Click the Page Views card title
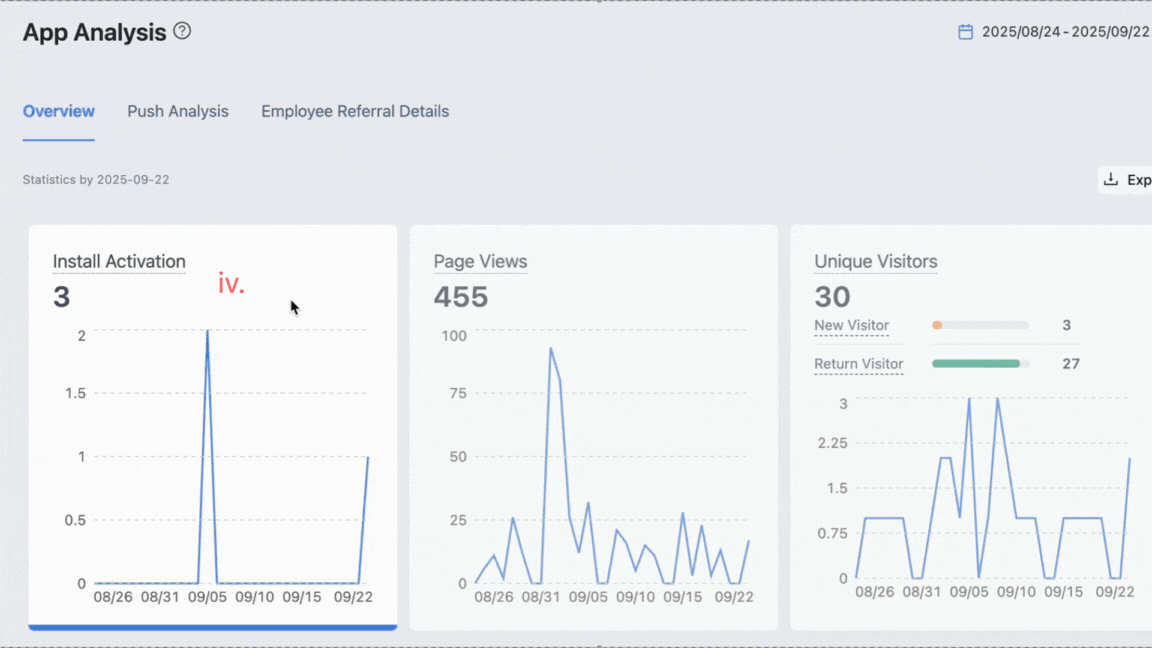Image resolution: width=1152 pixels, height=648 pixels. click(x=480, y=262)
